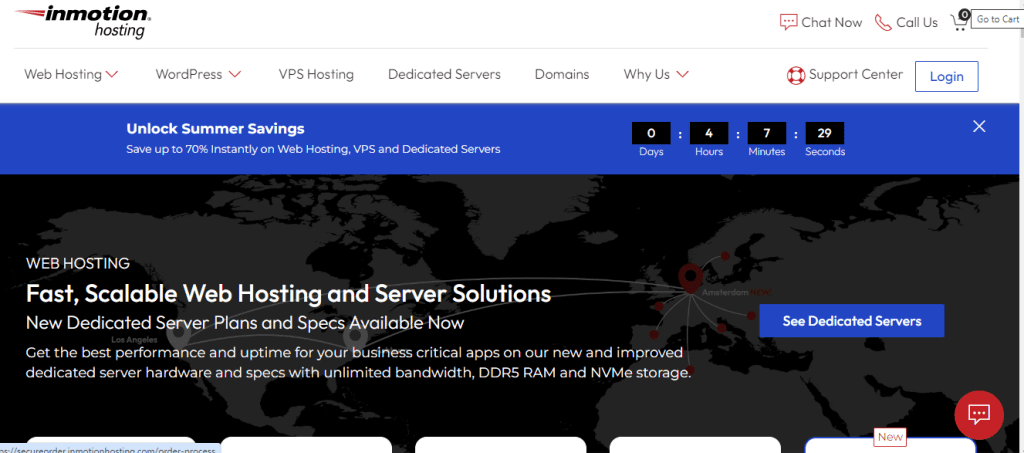Click the Amsterdam map location pin
This screenshot has width=1024, height=453.
[690, 278]
